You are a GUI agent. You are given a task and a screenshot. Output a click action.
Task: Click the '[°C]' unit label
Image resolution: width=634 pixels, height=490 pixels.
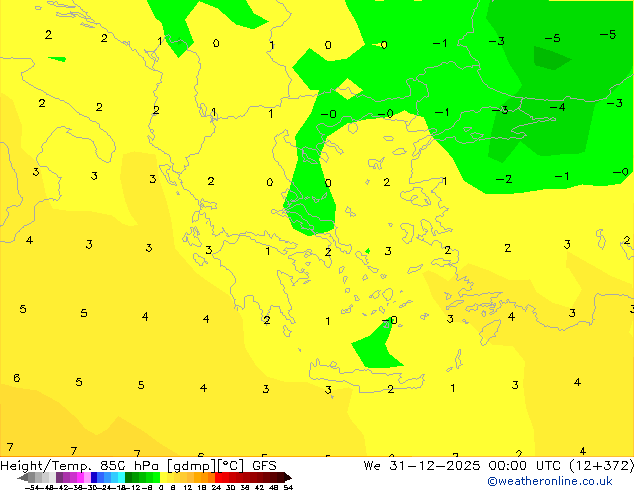pos(231,466)
